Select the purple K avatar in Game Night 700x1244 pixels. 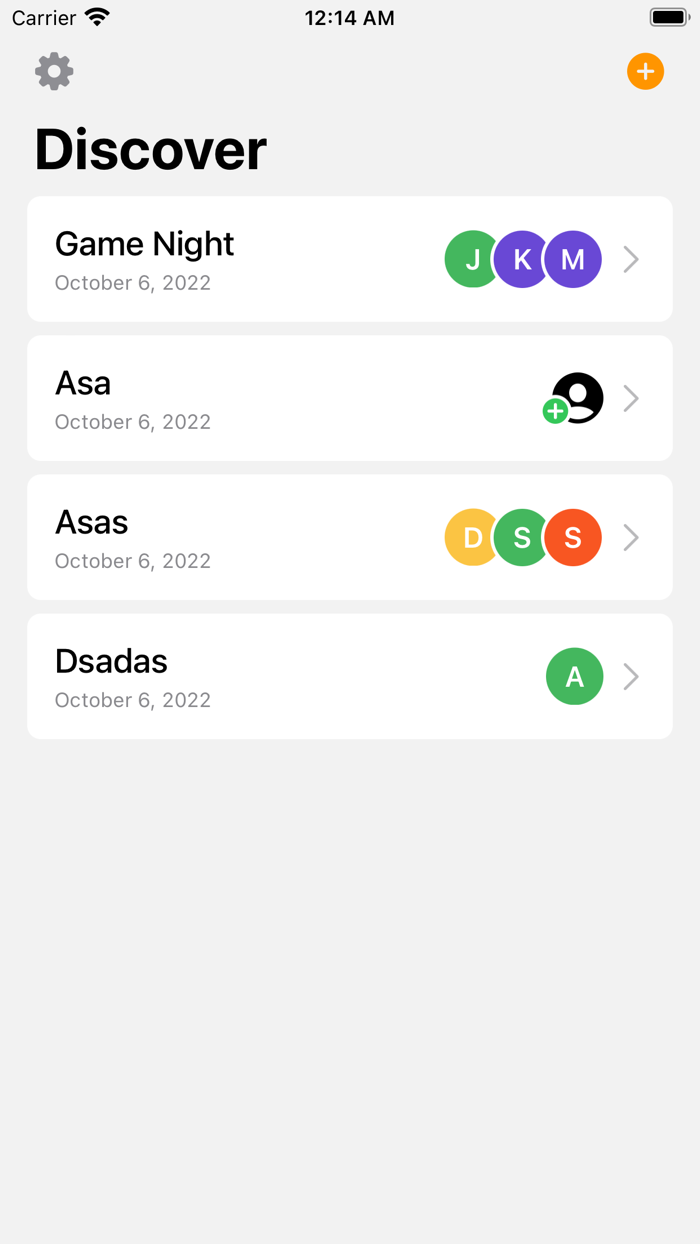coord(522,259)
